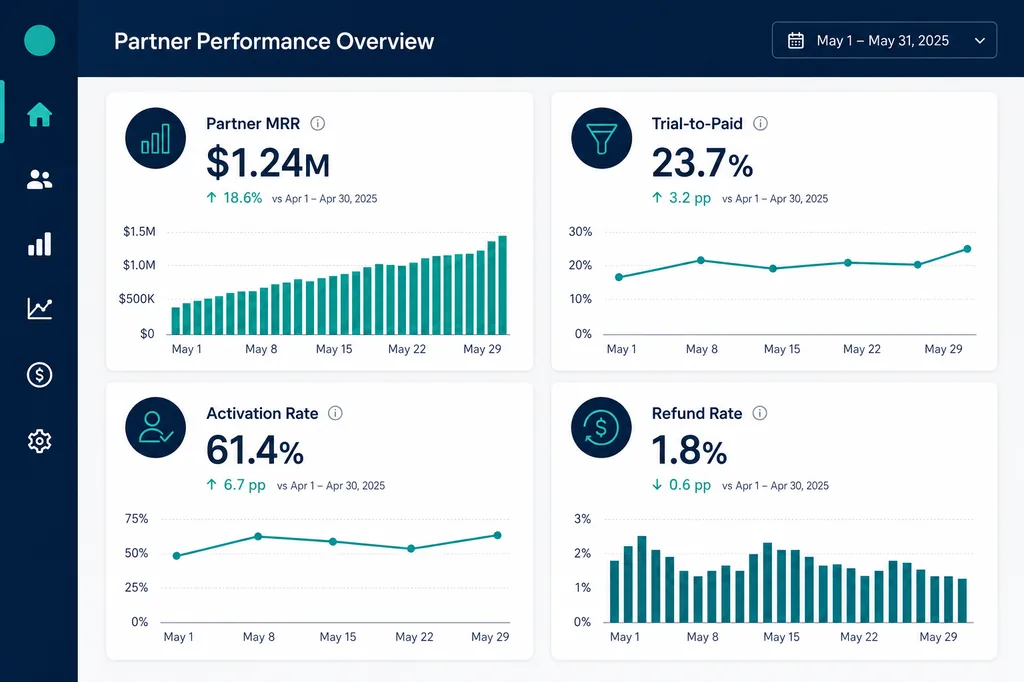This screenshot has height=682, width=1024.
Task: Click the first data point on Activation Rate line
Action: pyautogui.click(x=176, y=556)
